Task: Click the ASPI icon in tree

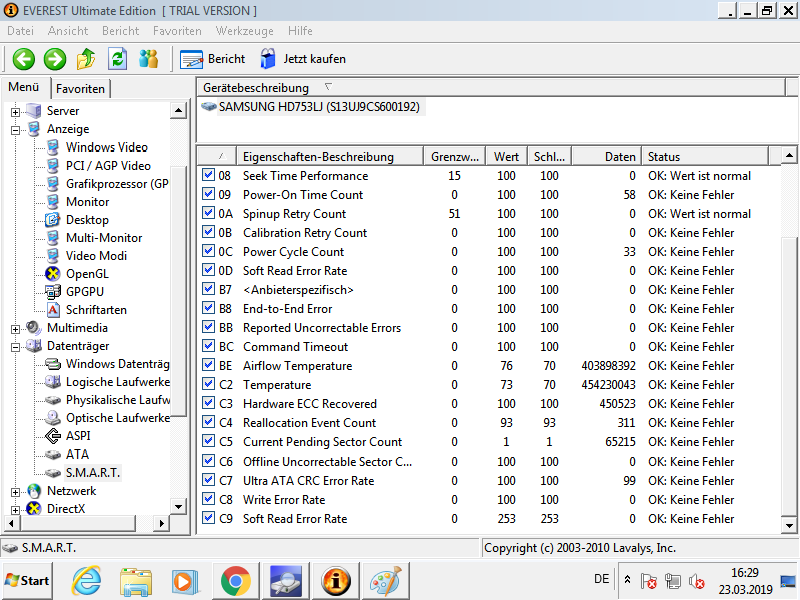Action: click(x=53, y=436)
